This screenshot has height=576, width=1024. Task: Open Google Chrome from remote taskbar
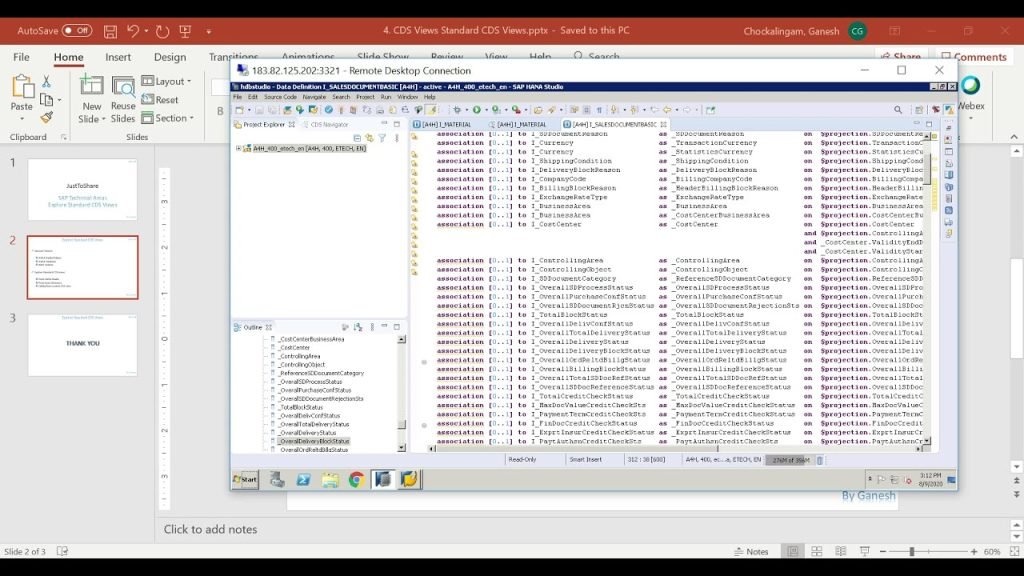pos(356,480)
